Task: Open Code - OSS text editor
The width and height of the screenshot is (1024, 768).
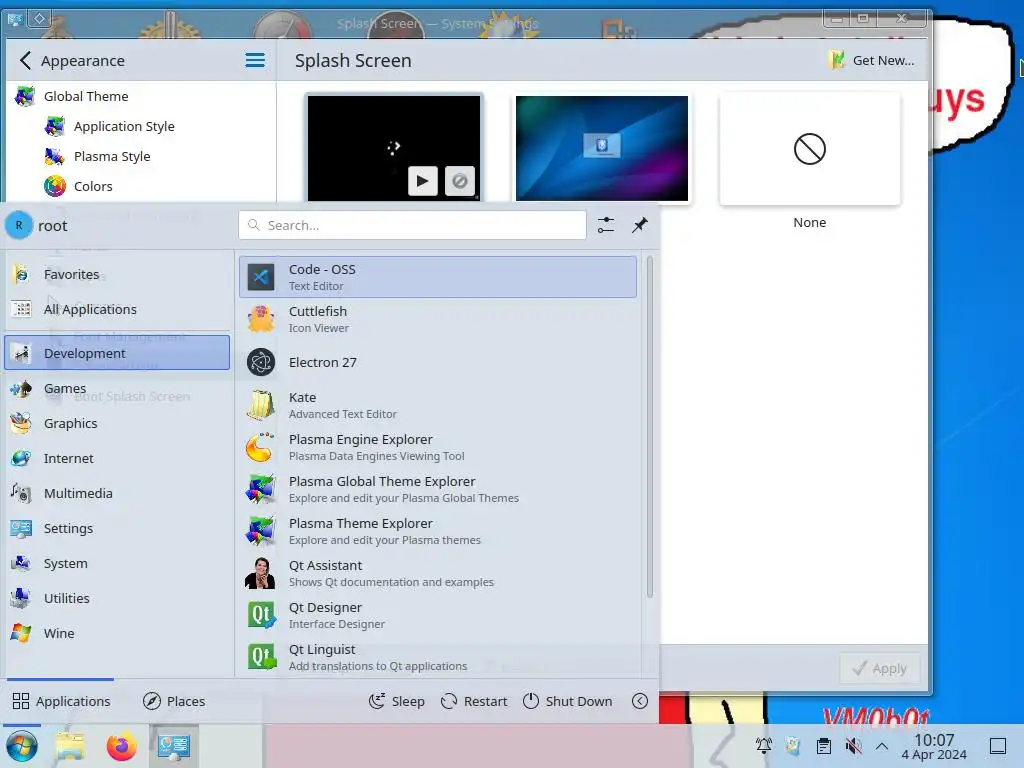Action: (438, 277)
